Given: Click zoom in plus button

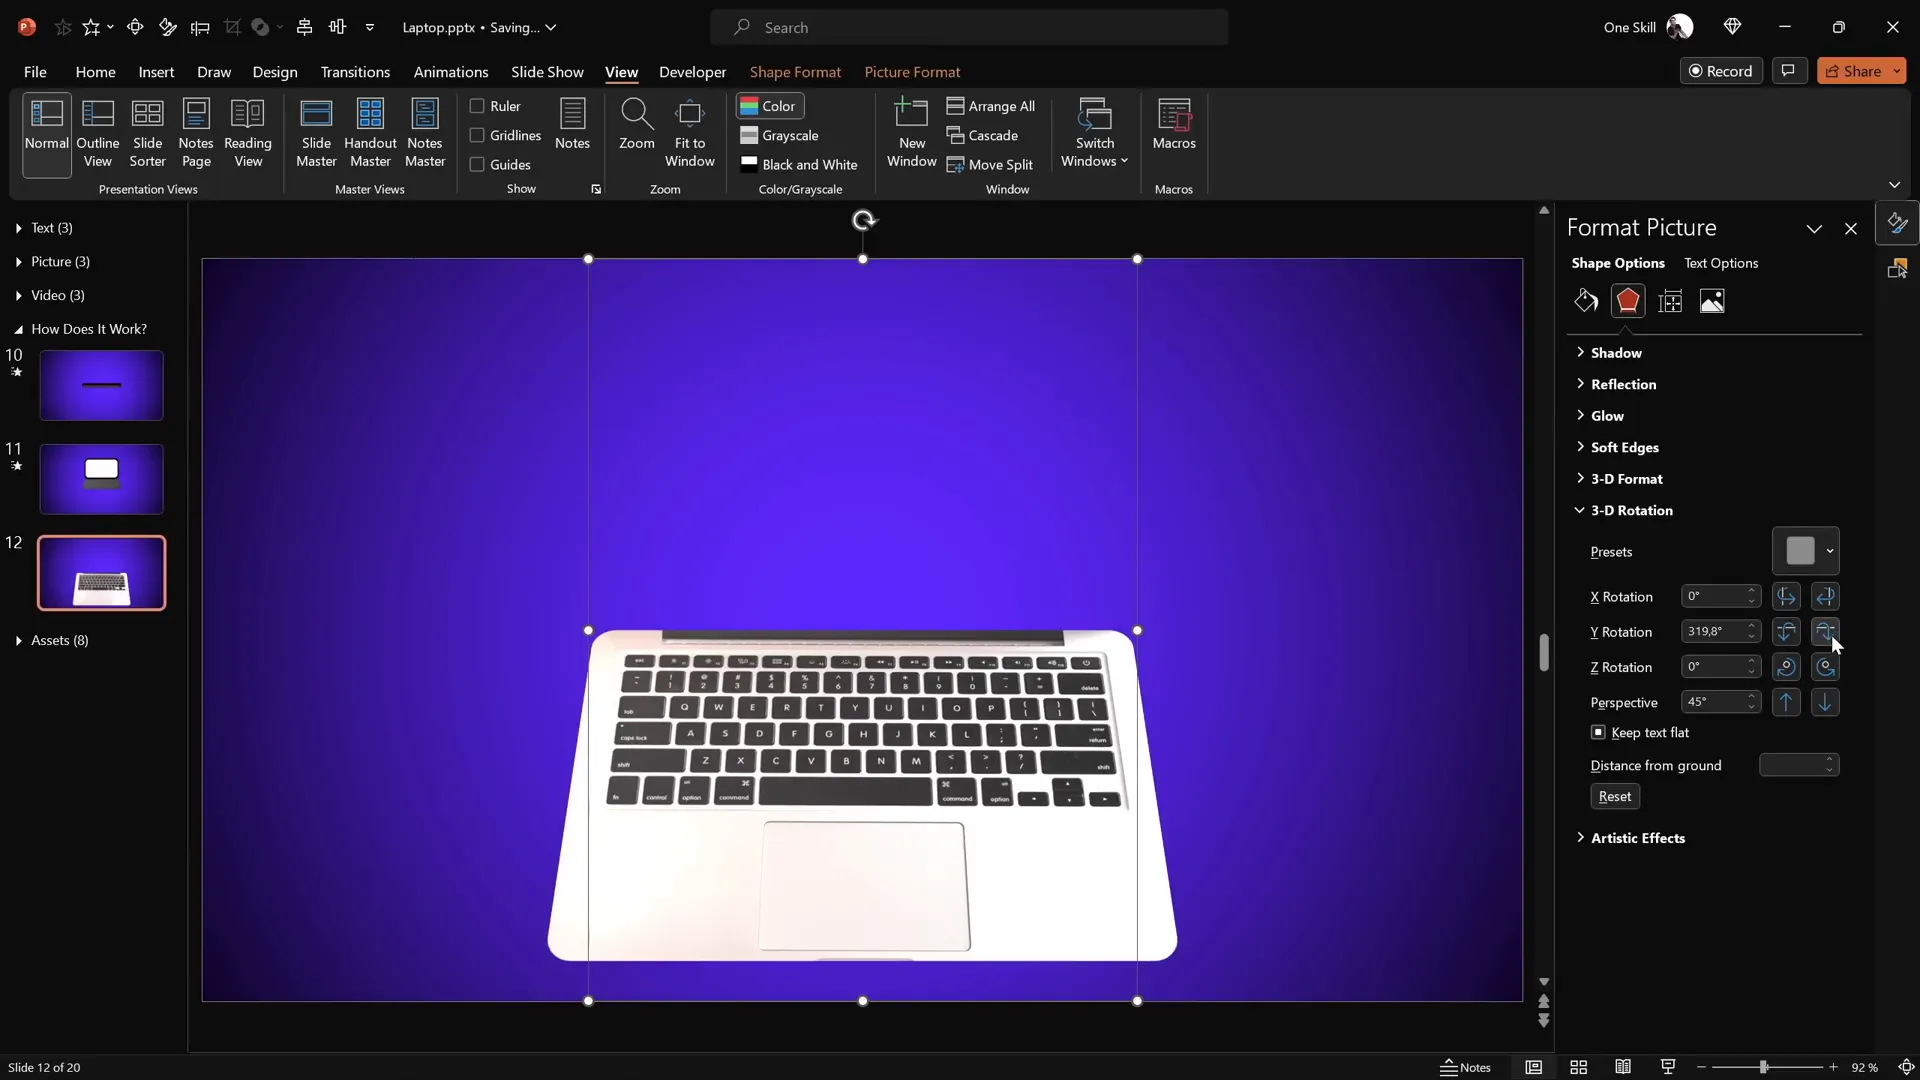Looking at the screenshot, I should (x=1833, y=1067).
